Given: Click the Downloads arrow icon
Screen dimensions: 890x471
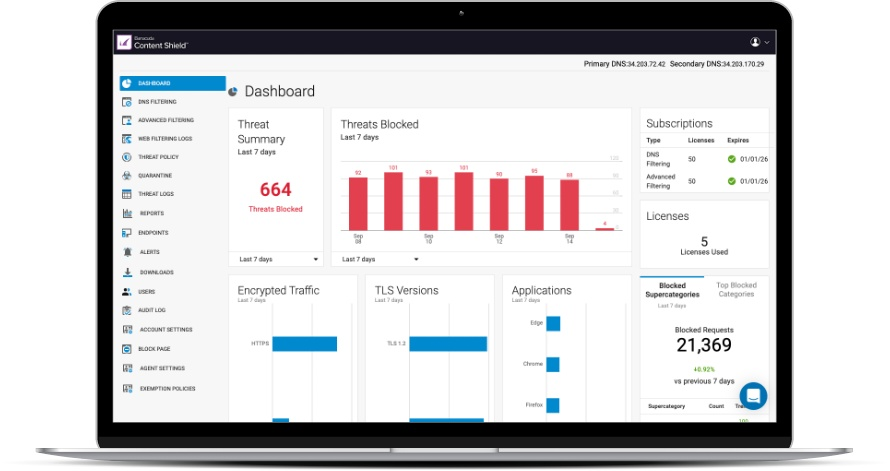Looking at the screenshot, I should click(127, 272).
